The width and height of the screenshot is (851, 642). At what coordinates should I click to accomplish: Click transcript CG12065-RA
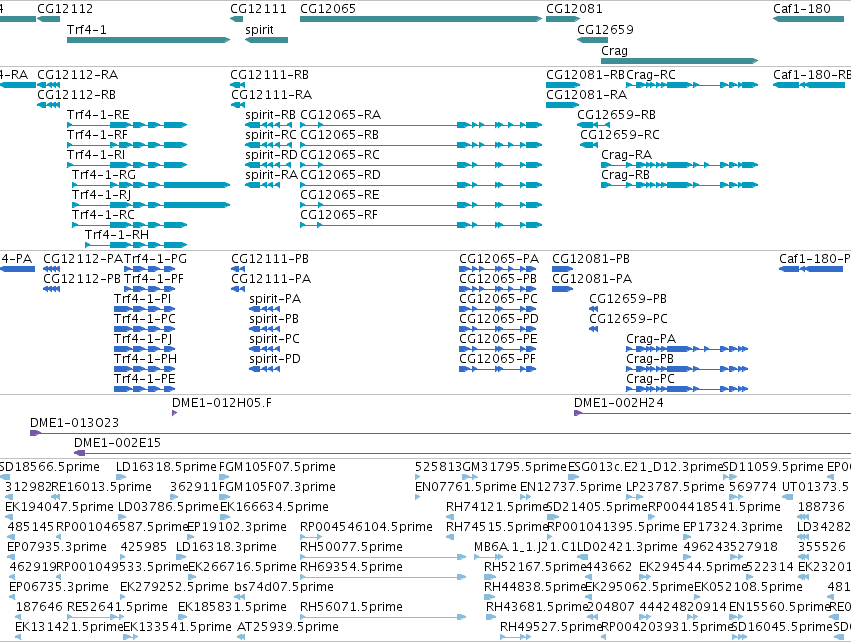tap(421, 125)
